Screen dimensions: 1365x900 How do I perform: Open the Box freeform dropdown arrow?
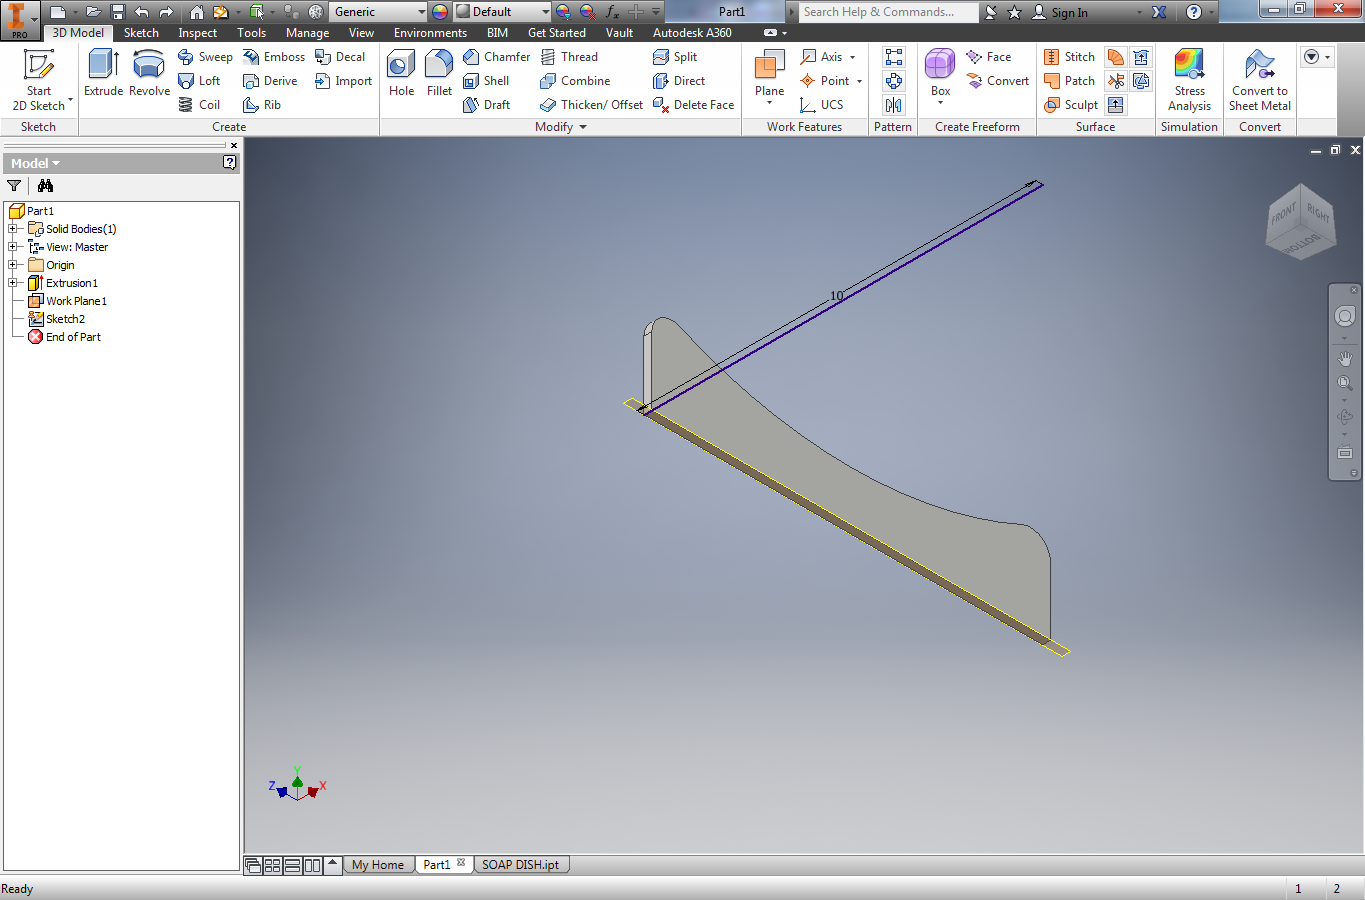(940, 103)
